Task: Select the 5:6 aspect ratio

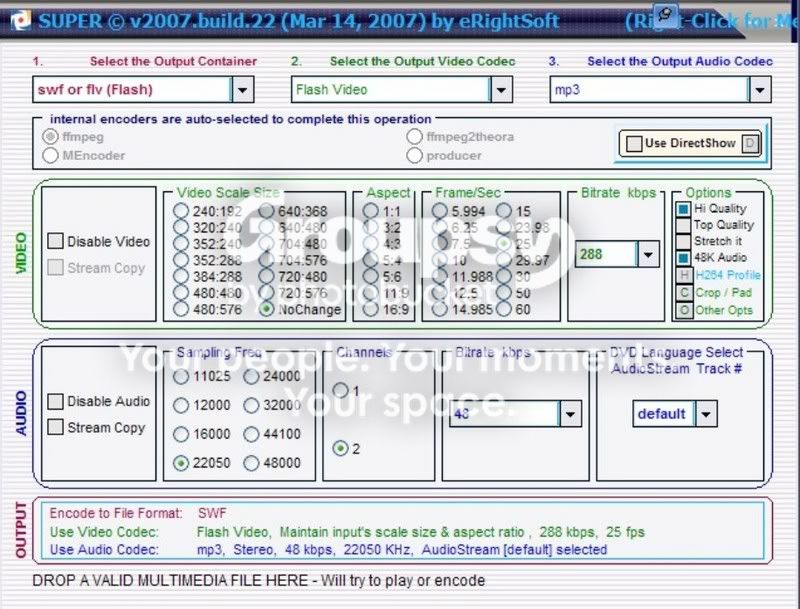Action: pos(370,276)
